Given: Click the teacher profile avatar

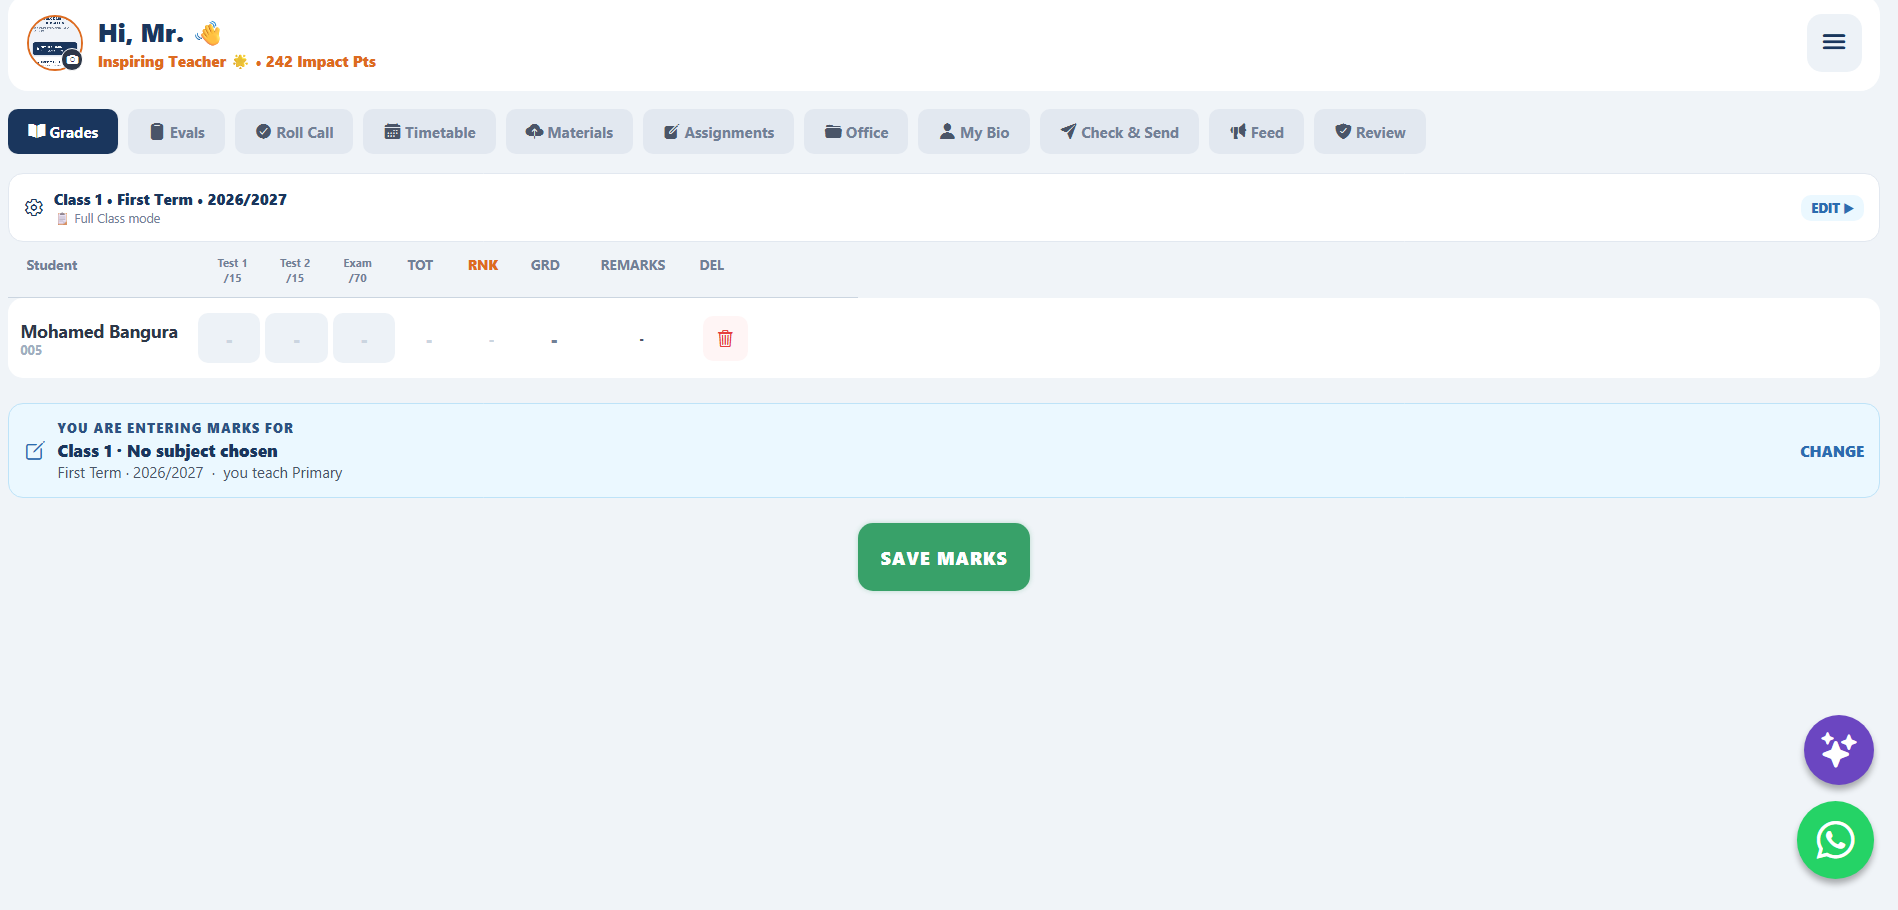Looking at the screenshot, I should tap(54, 43).
